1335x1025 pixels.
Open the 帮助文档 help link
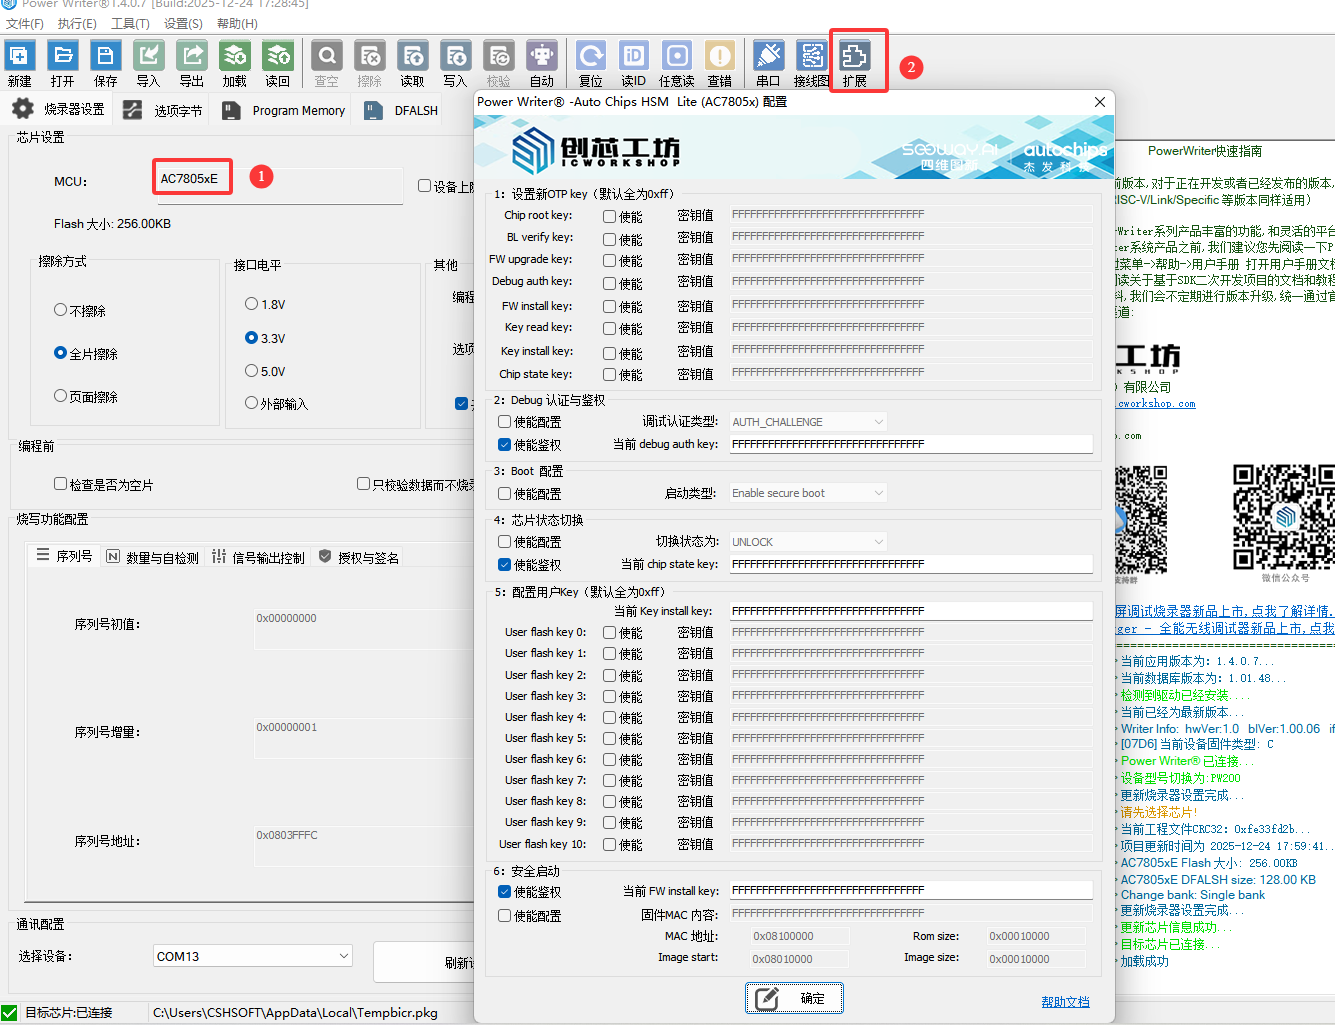(1065, 1002)
